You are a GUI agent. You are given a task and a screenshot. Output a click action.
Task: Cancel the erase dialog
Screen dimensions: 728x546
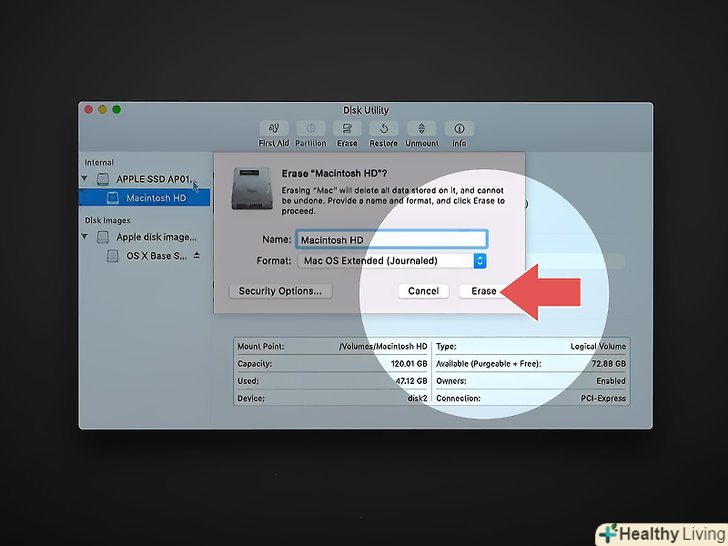click(423, 291)
